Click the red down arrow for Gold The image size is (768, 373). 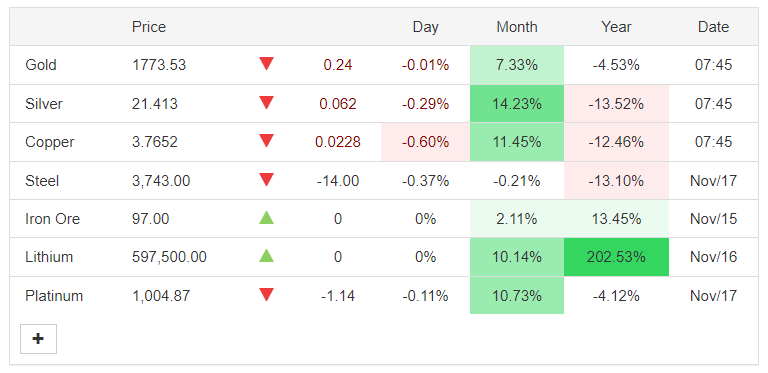coord(266,64)
